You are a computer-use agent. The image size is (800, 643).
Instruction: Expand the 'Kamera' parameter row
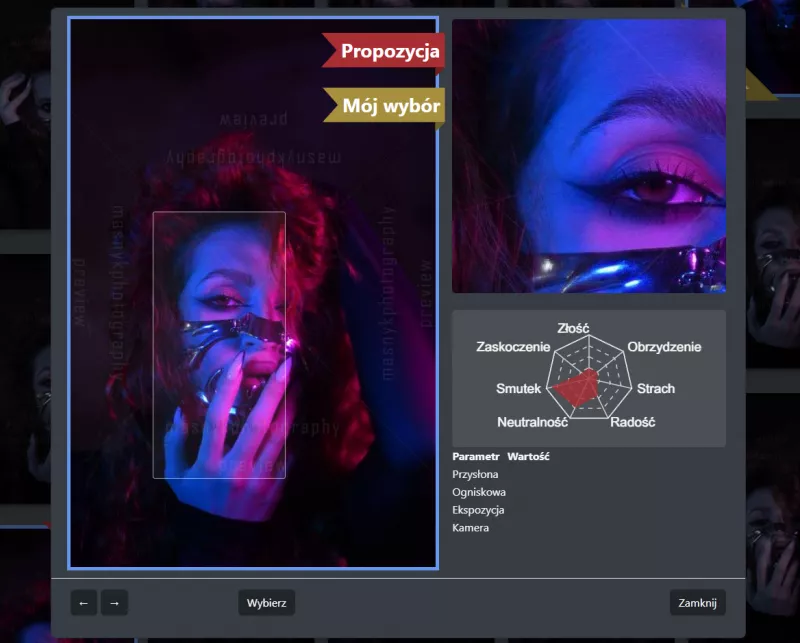(471, 528)
